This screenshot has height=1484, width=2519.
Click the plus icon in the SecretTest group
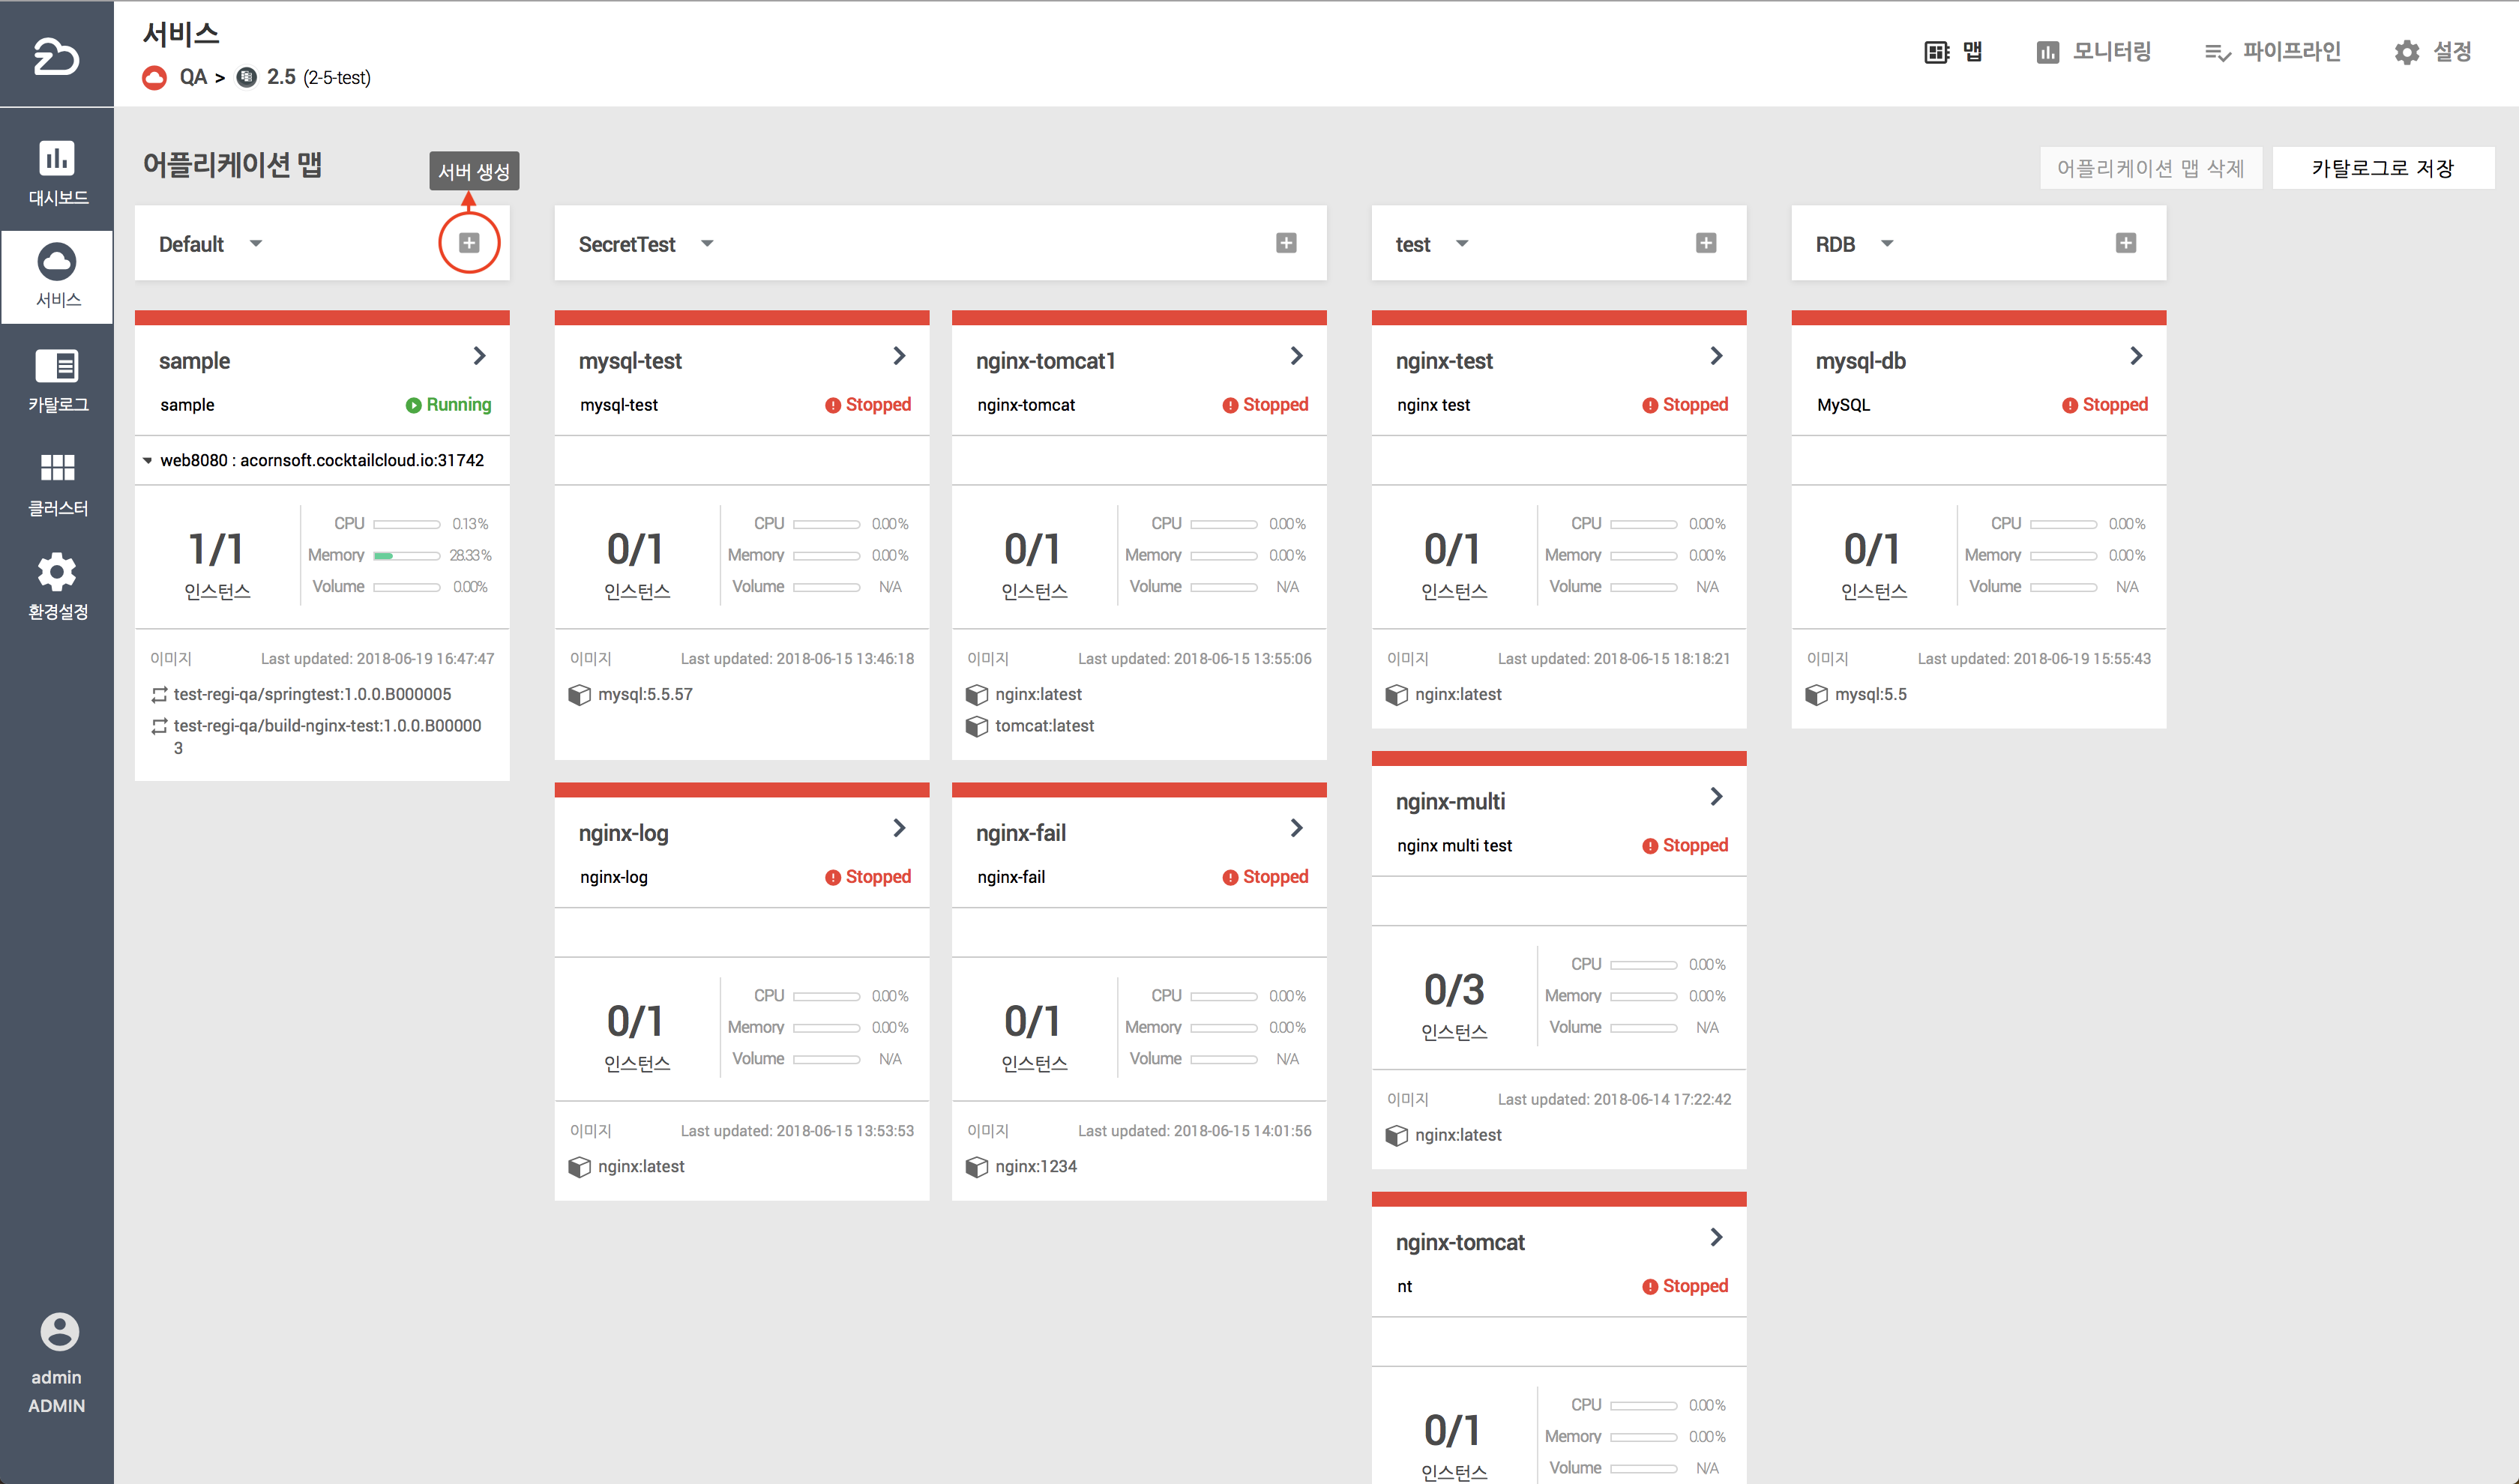click(1286, 243)
